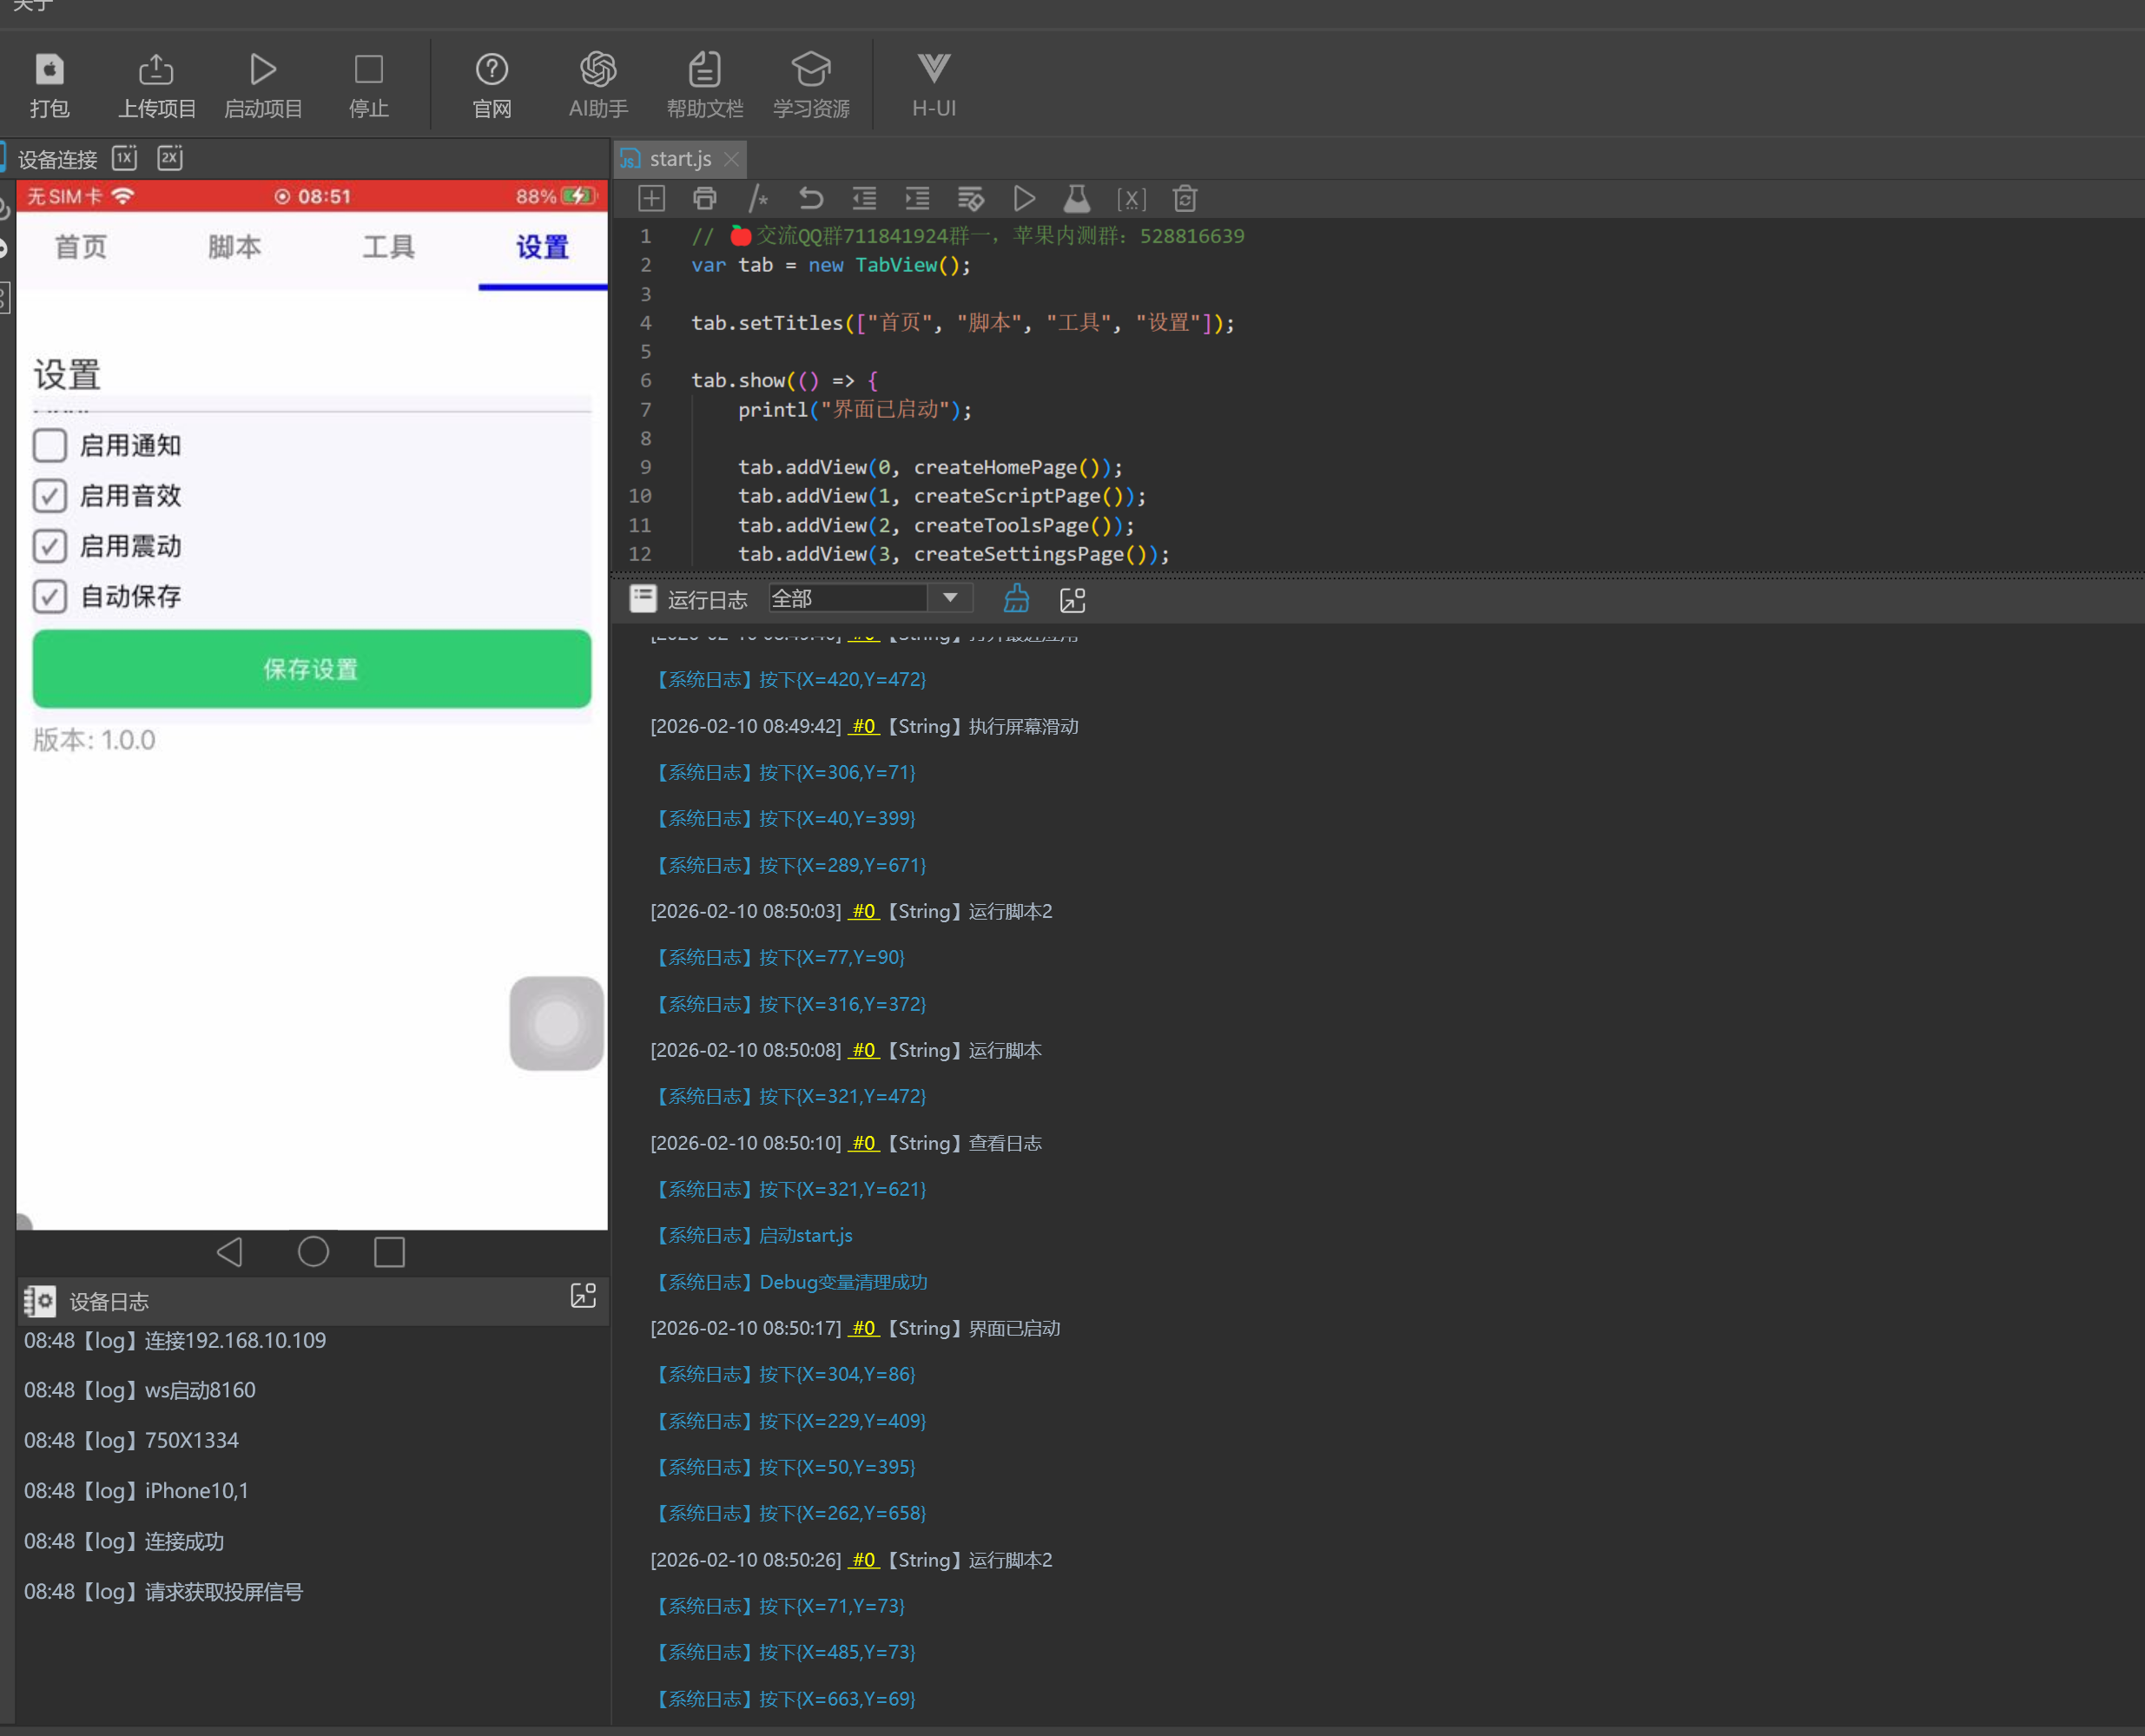This screenshot has height=1736, width=2145.
Task: Click the 1X device scale icon
Action: [125, 158]
